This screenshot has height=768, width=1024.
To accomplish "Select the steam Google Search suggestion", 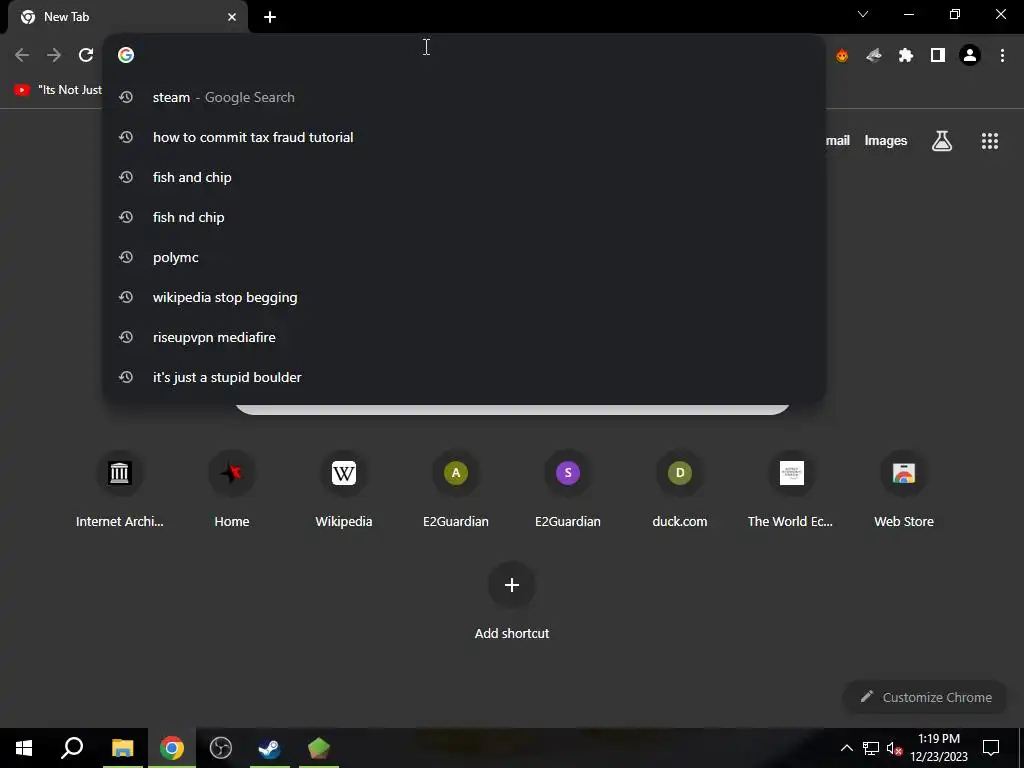I will pos(464,97).
